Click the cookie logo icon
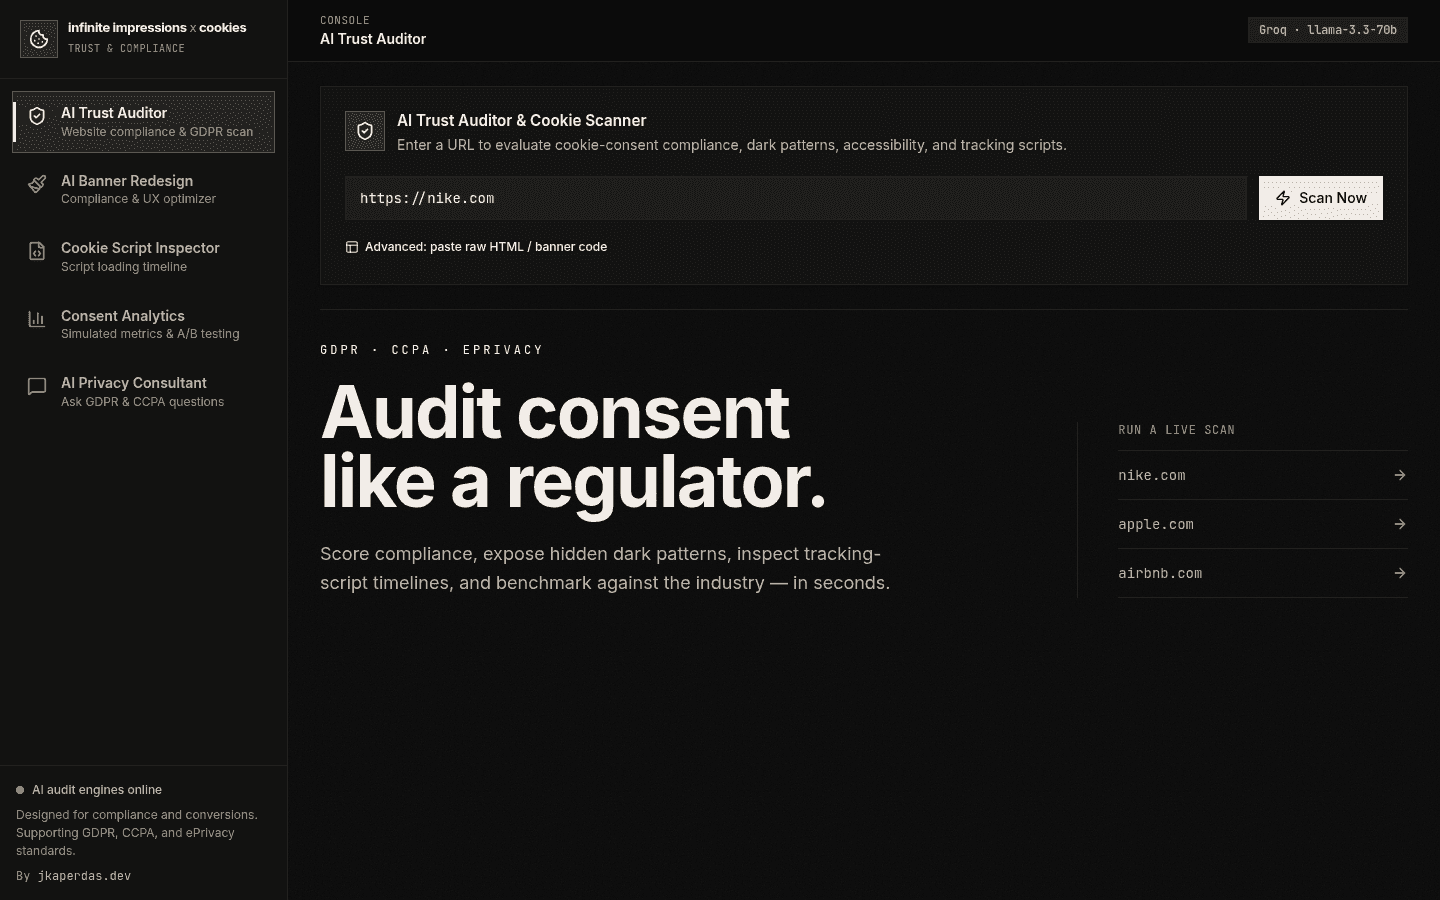Screen dimensions: 1440x900 39,39
